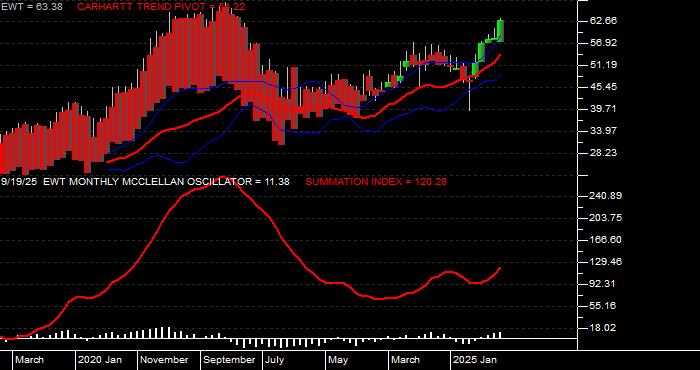Click the 166.60 oscillator axis value
The height and width of the screenshot is (370, 700).
point(605,240)
